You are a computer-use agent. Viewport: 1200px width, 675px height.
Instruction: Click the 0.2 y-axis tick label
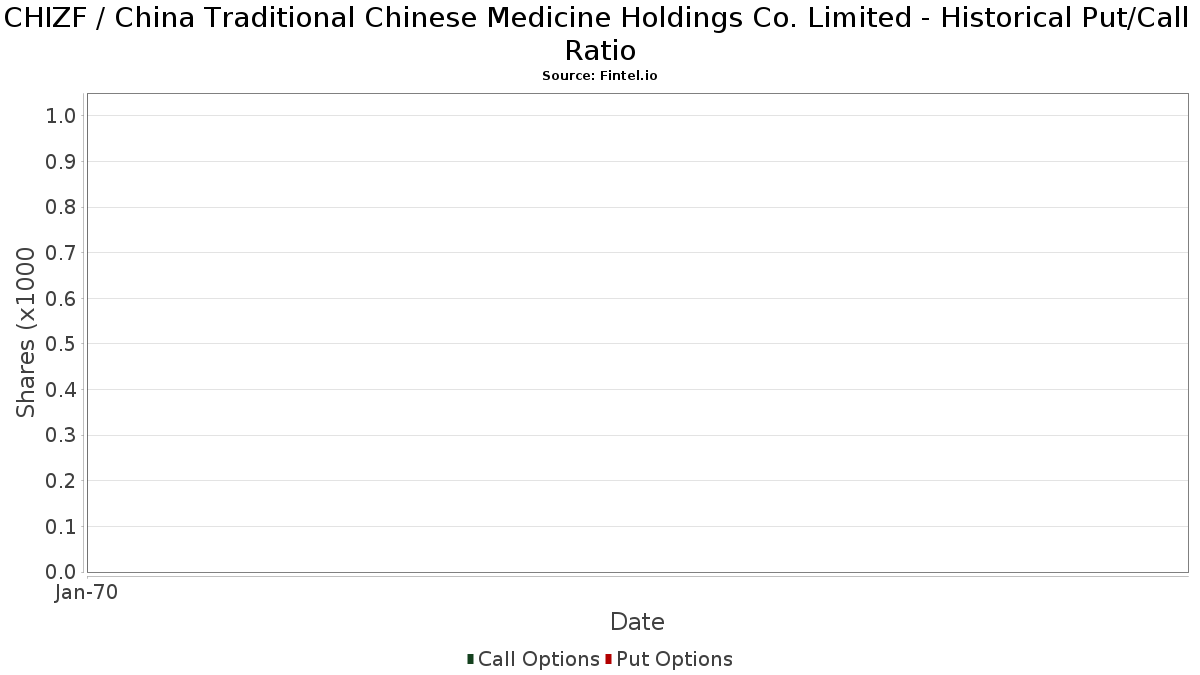pos(61,481)
